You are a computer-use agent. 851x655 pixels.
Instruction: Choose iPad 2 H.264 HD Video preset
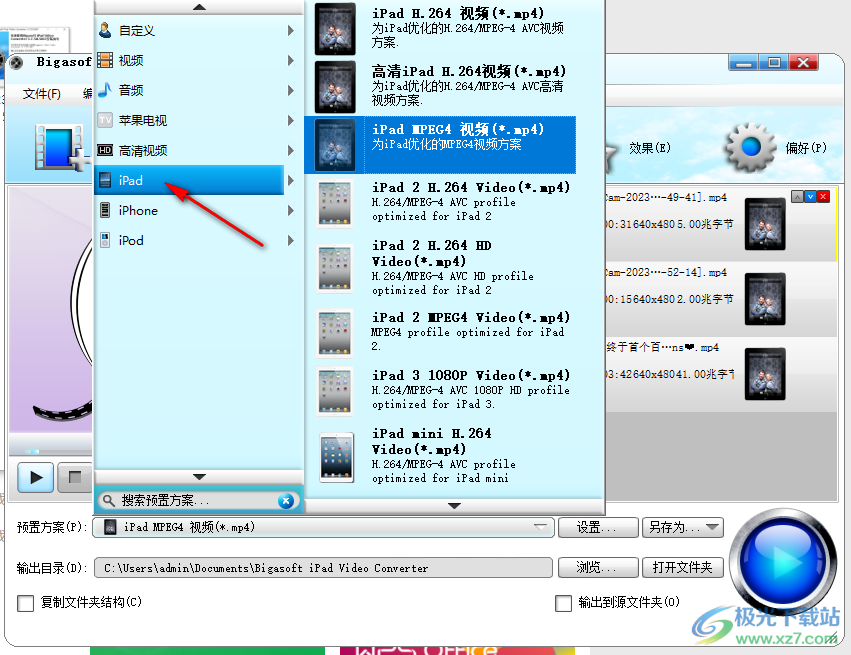click(440, 268)
